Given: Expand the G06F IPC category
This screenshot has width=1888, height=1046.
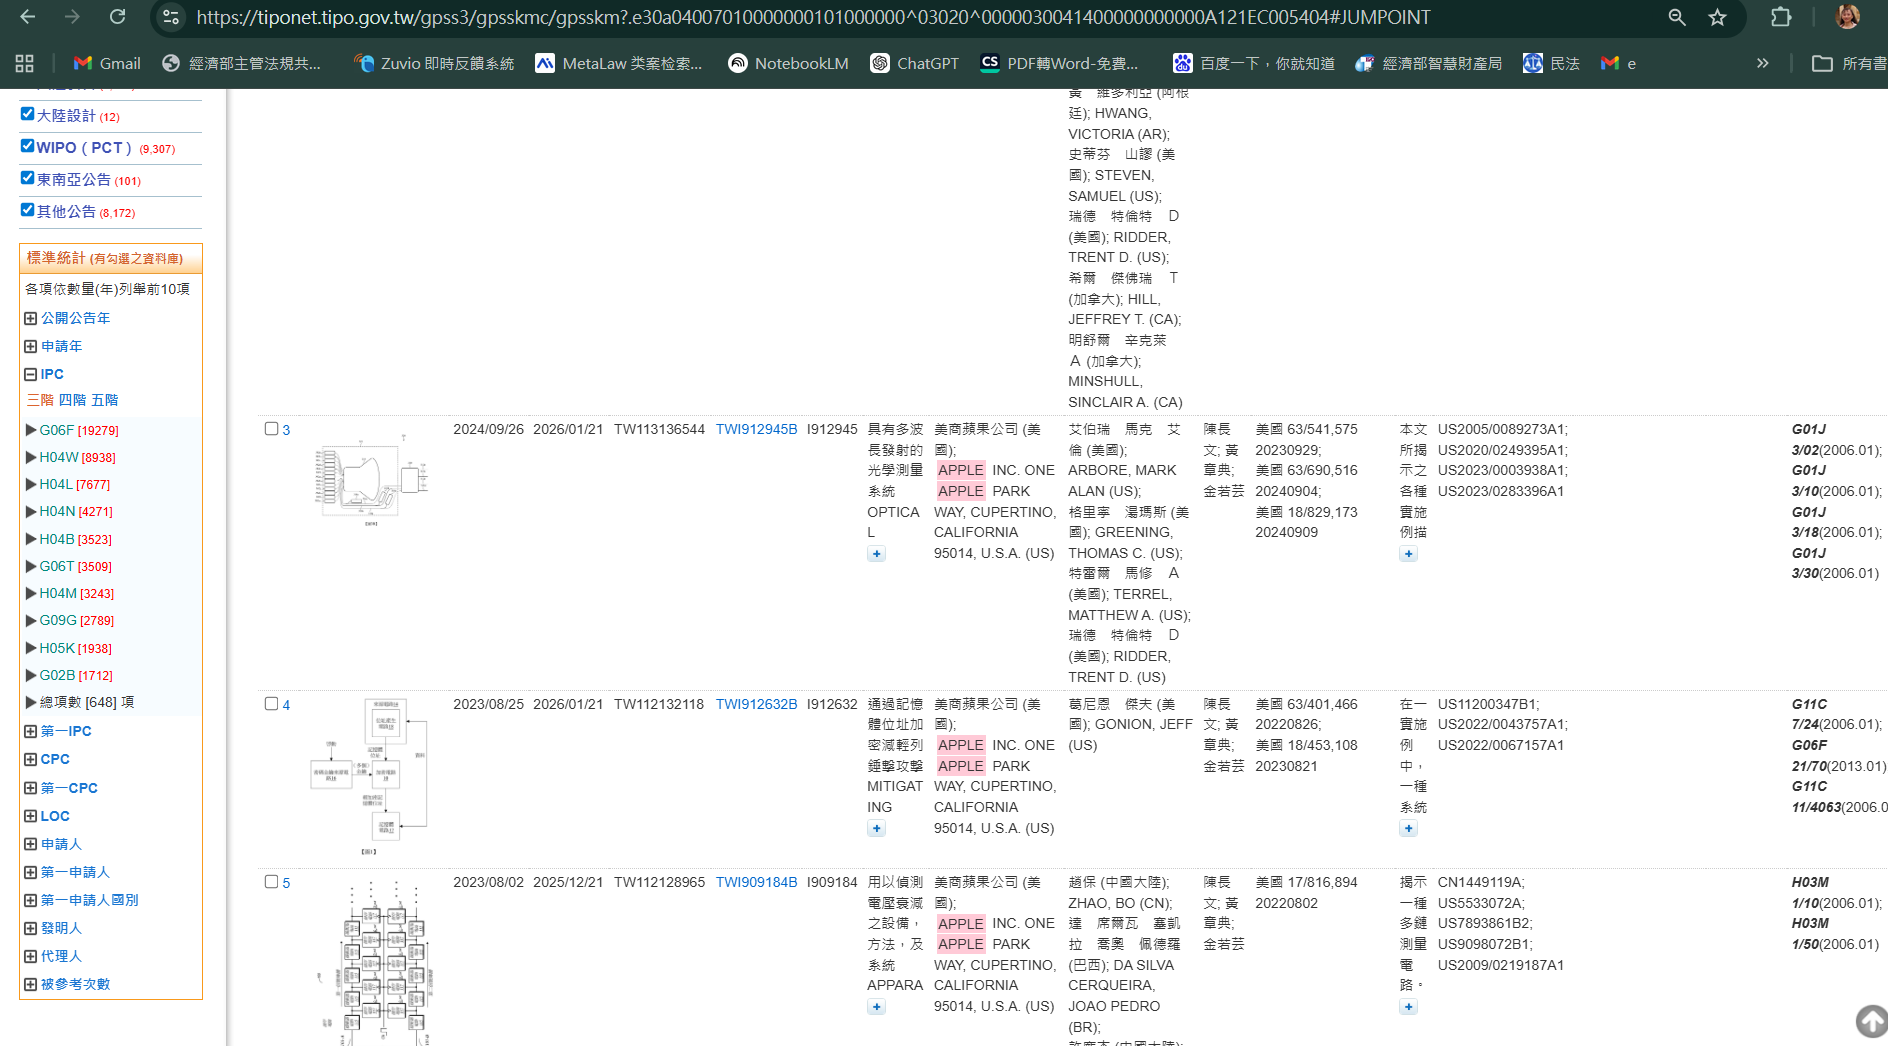Looking at the screenshot, I should click(x=31, y=430).
